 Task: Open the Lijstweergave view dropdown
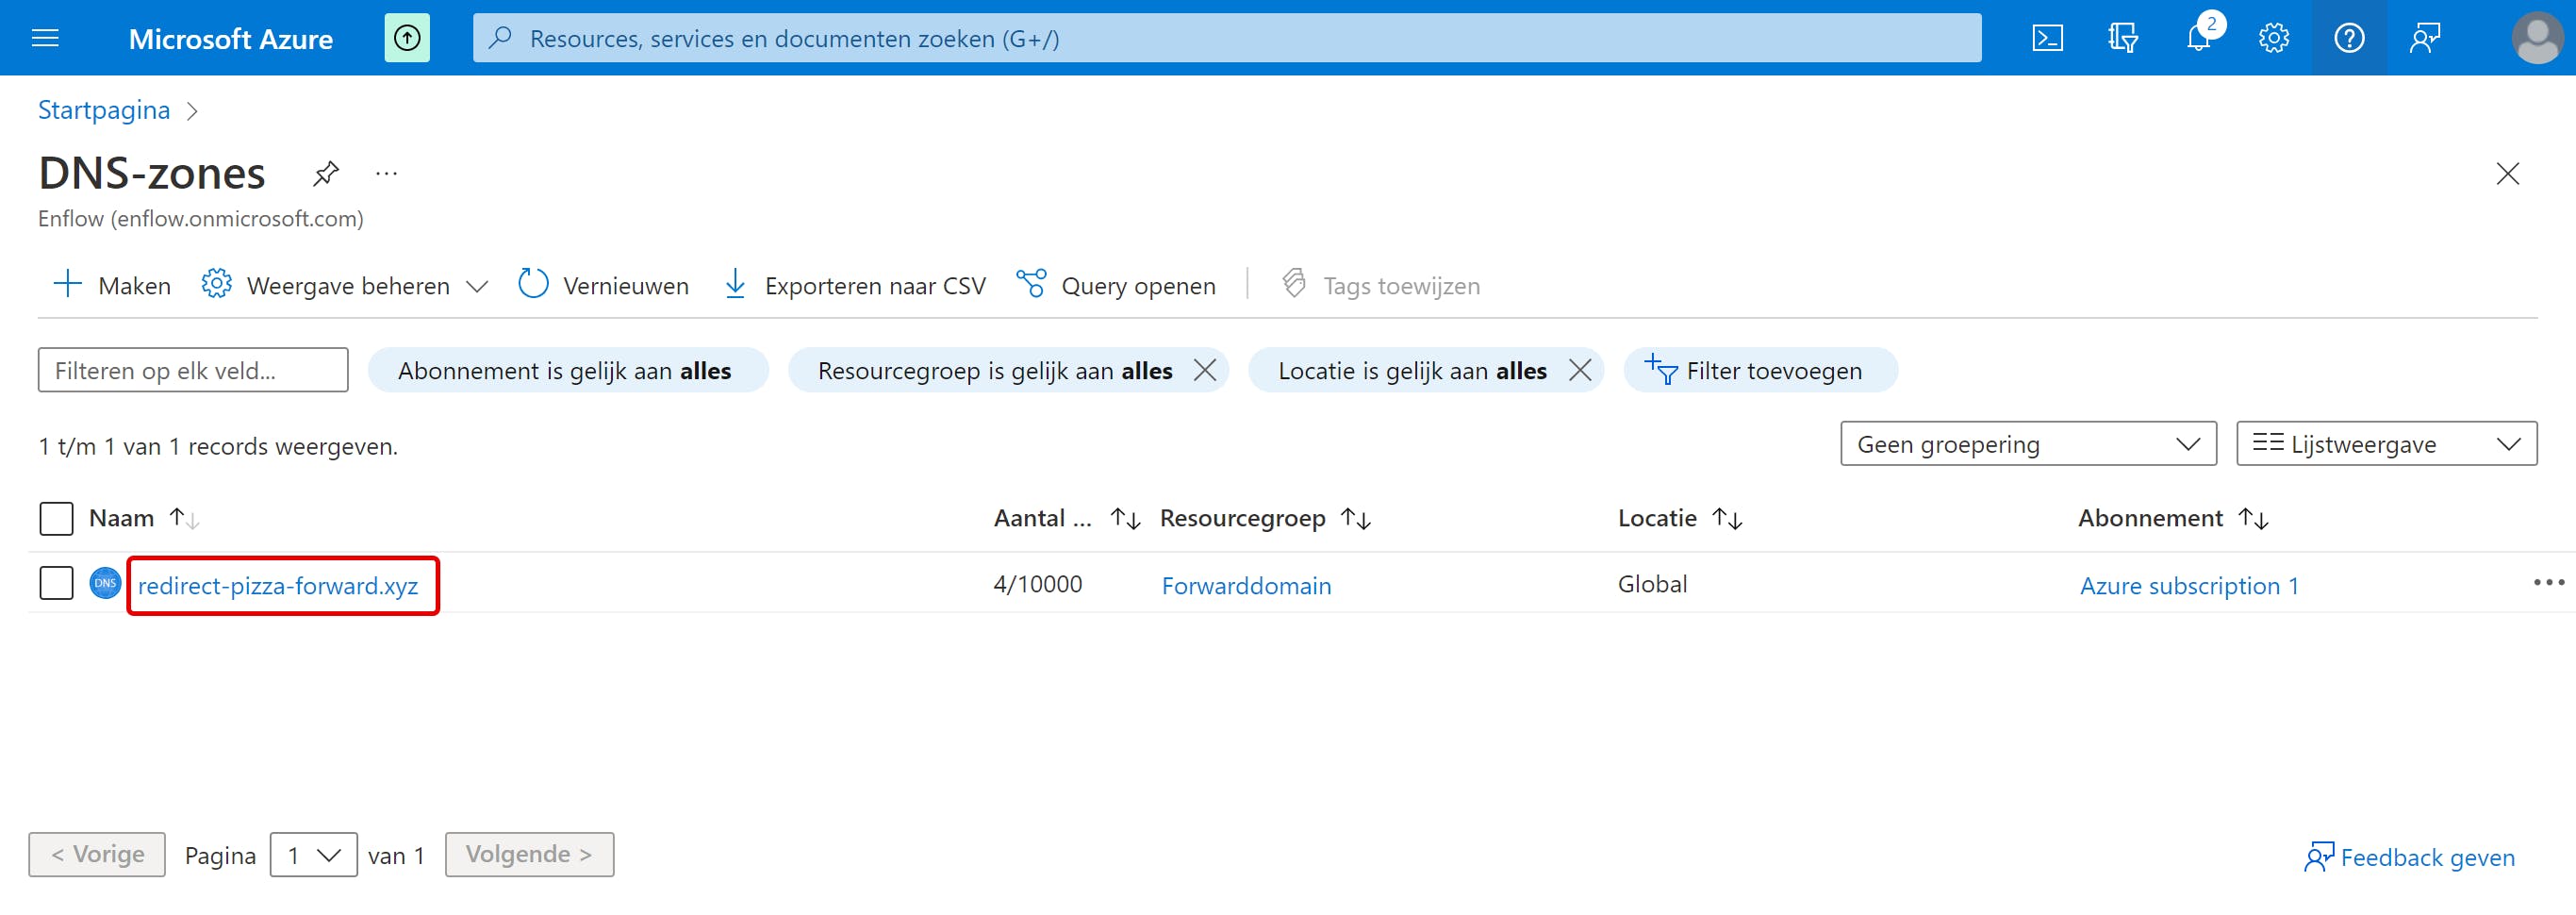[x=2386, y=444]
